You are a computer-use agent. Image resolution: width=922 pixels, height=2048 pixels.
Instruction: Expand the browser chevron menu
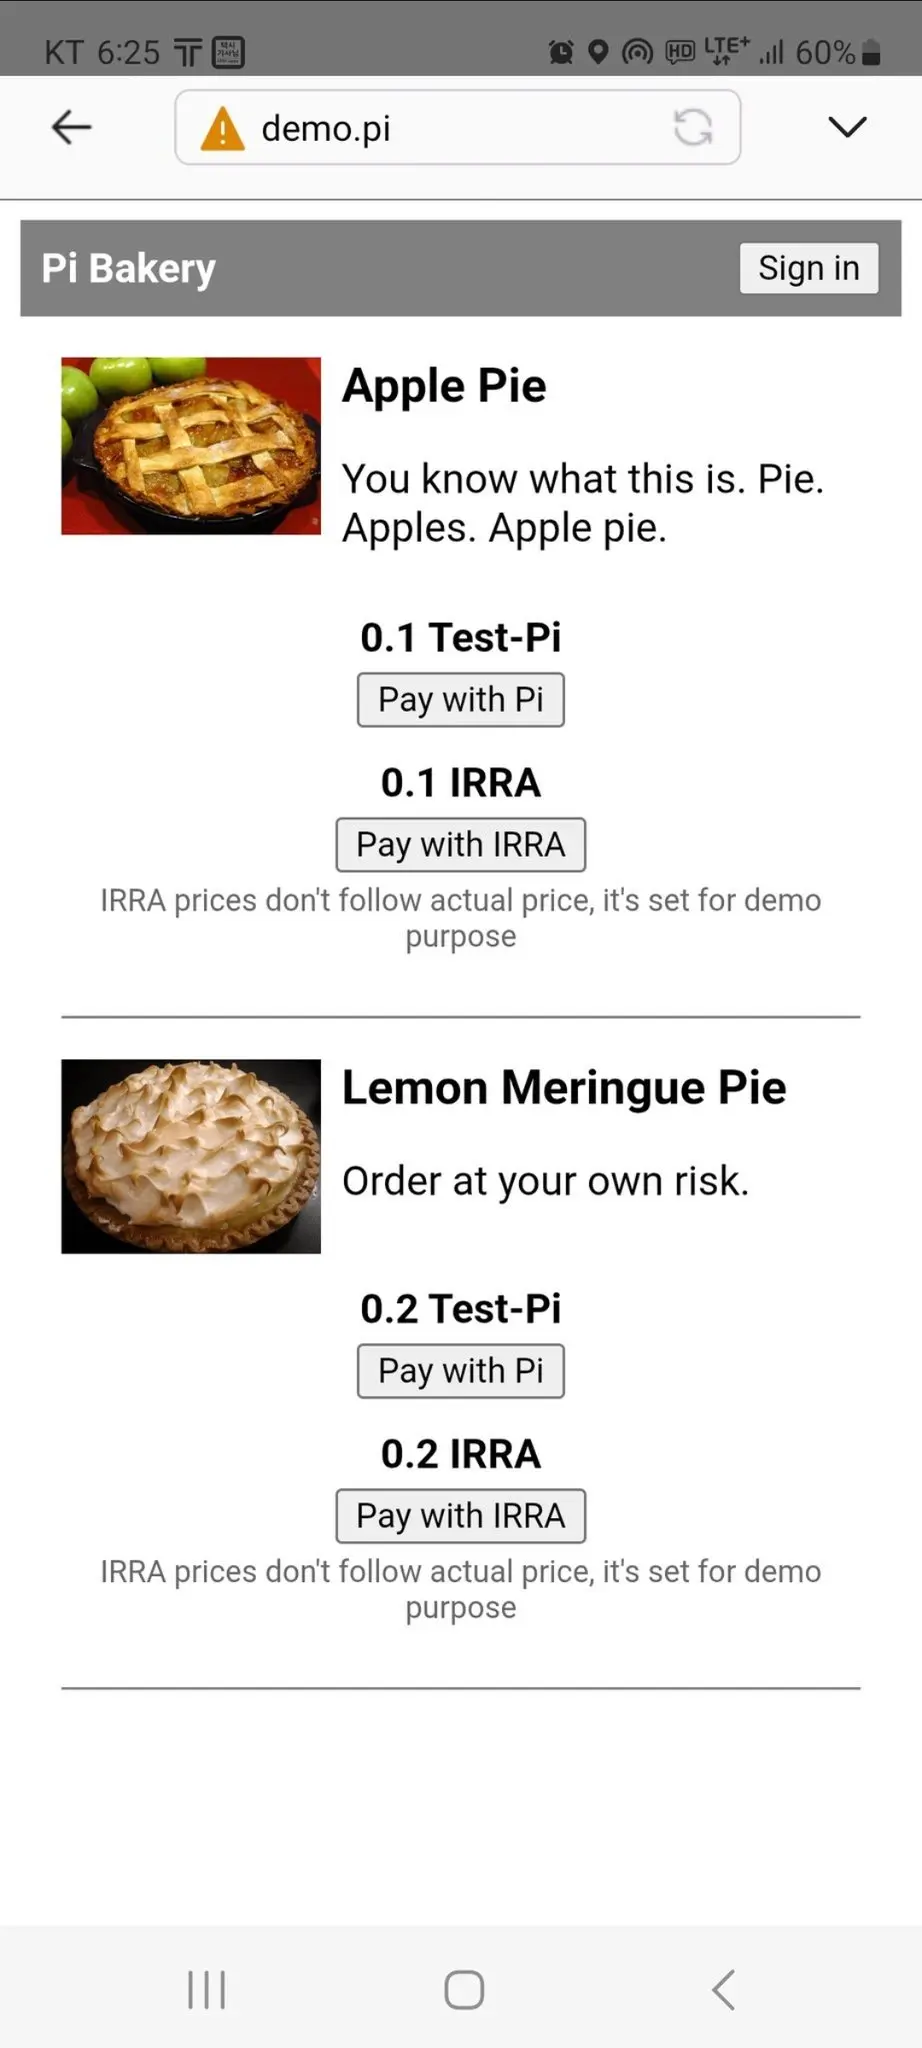coord(847,127)
